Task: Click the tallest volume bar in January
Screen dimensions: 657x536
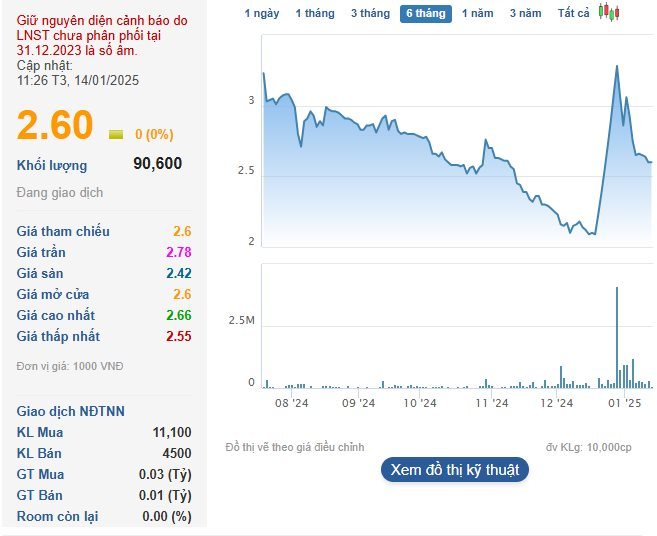Action: pos(617,337)
